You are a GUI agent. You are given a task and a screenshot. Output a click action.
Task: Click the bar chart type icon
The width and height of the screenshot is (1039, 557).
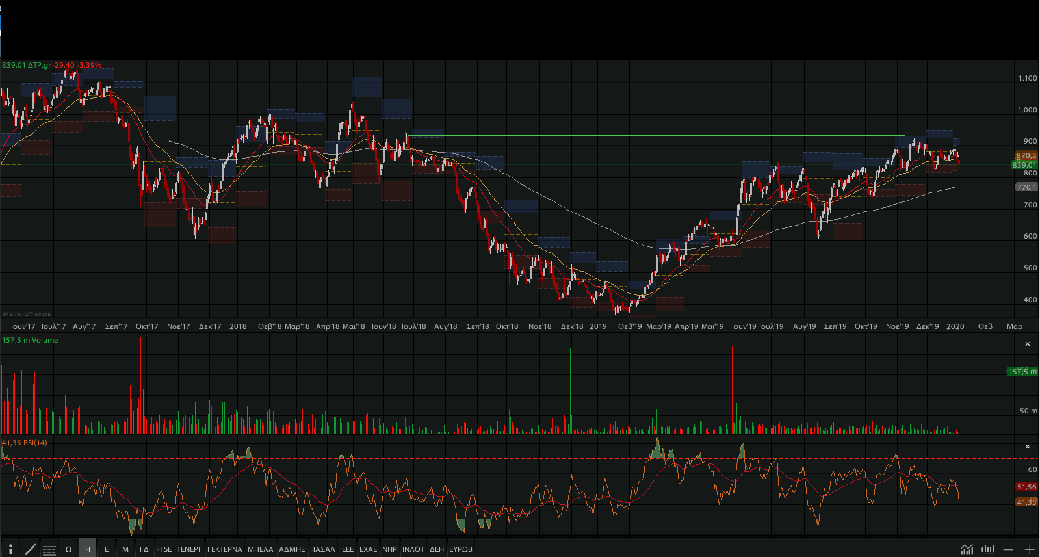(x=988, y=549)
